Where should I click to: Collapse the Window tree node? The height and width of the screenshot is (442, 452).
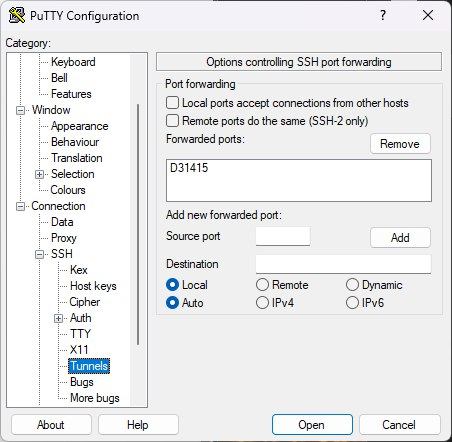tap(20, 110)
